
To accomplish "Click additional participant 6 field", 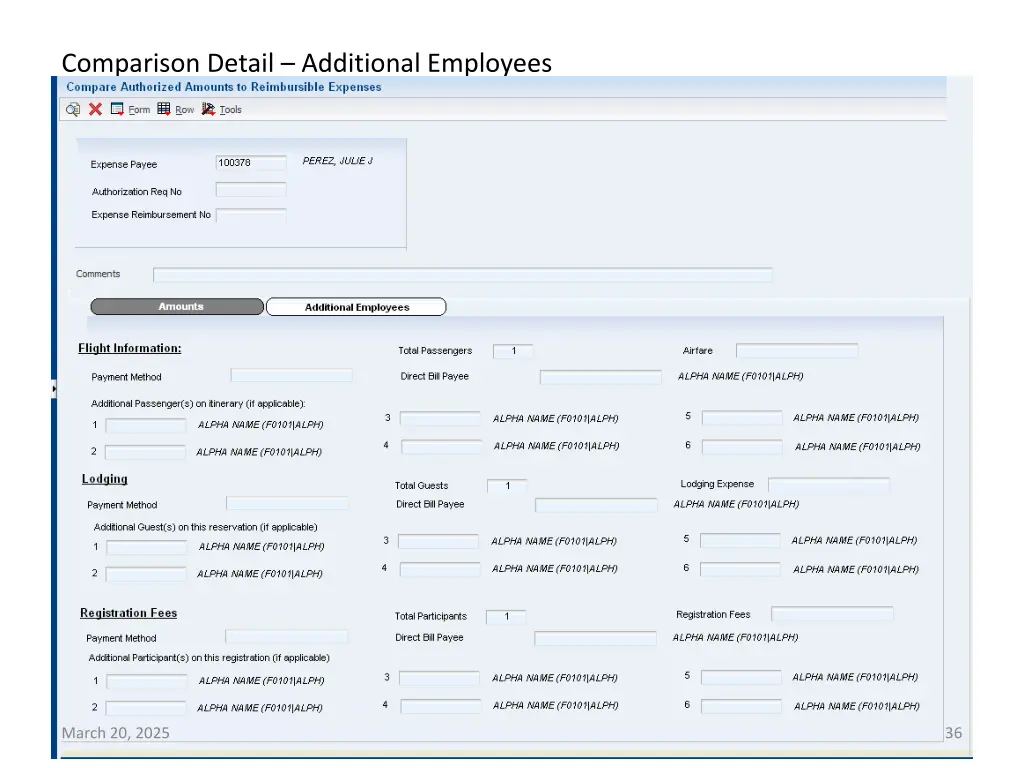I will [x=741, y=706].
